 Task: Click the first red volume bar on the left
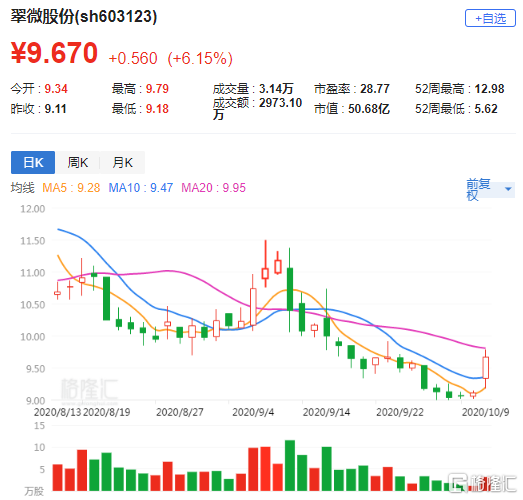pos(58,477)
